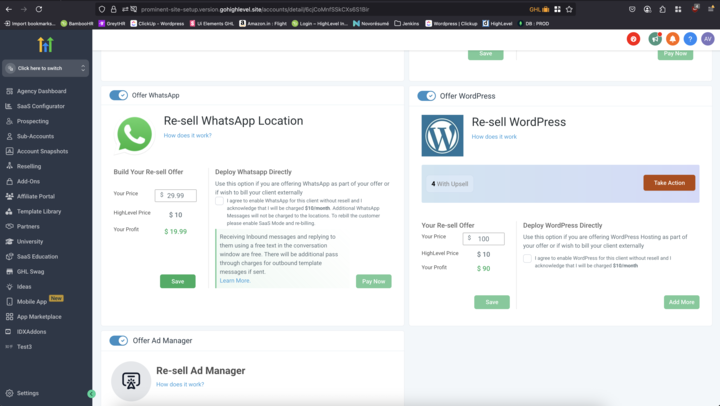
Task: Open WhatsApp How does it work link
Action: [x=187, y=135]
